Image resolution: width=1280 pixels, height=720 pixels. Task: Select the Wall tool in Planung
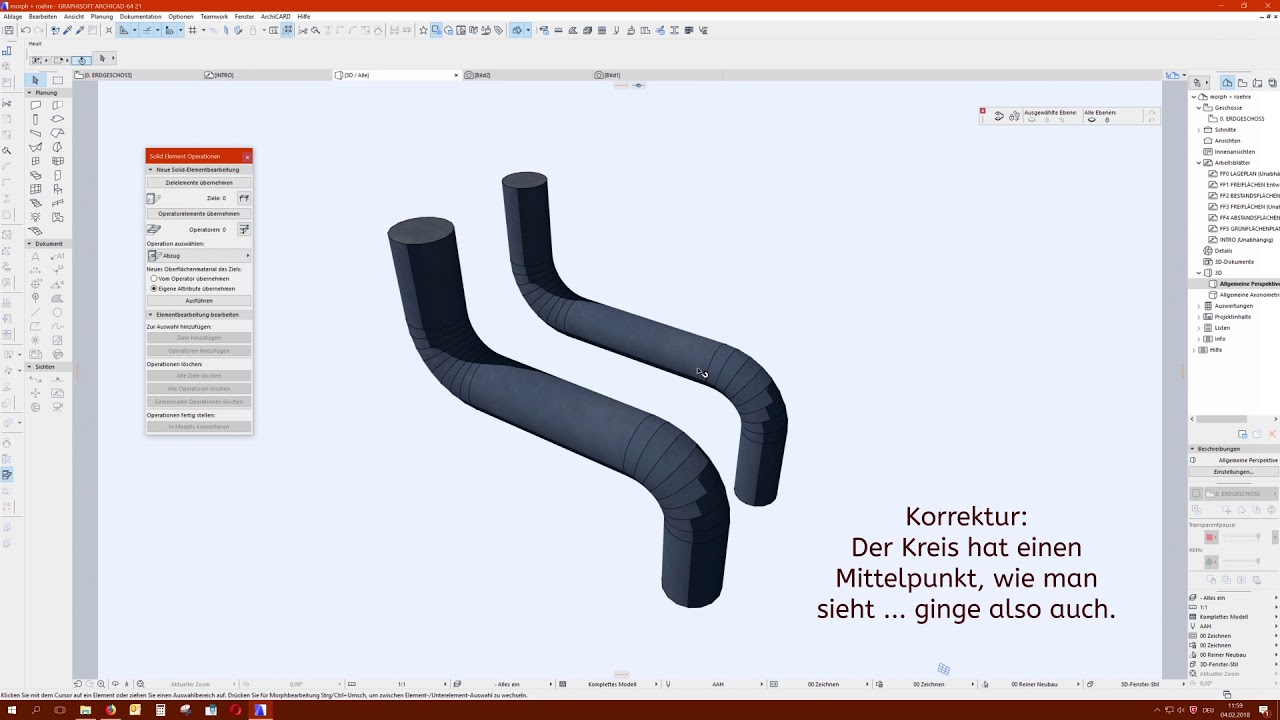(35, 105)
